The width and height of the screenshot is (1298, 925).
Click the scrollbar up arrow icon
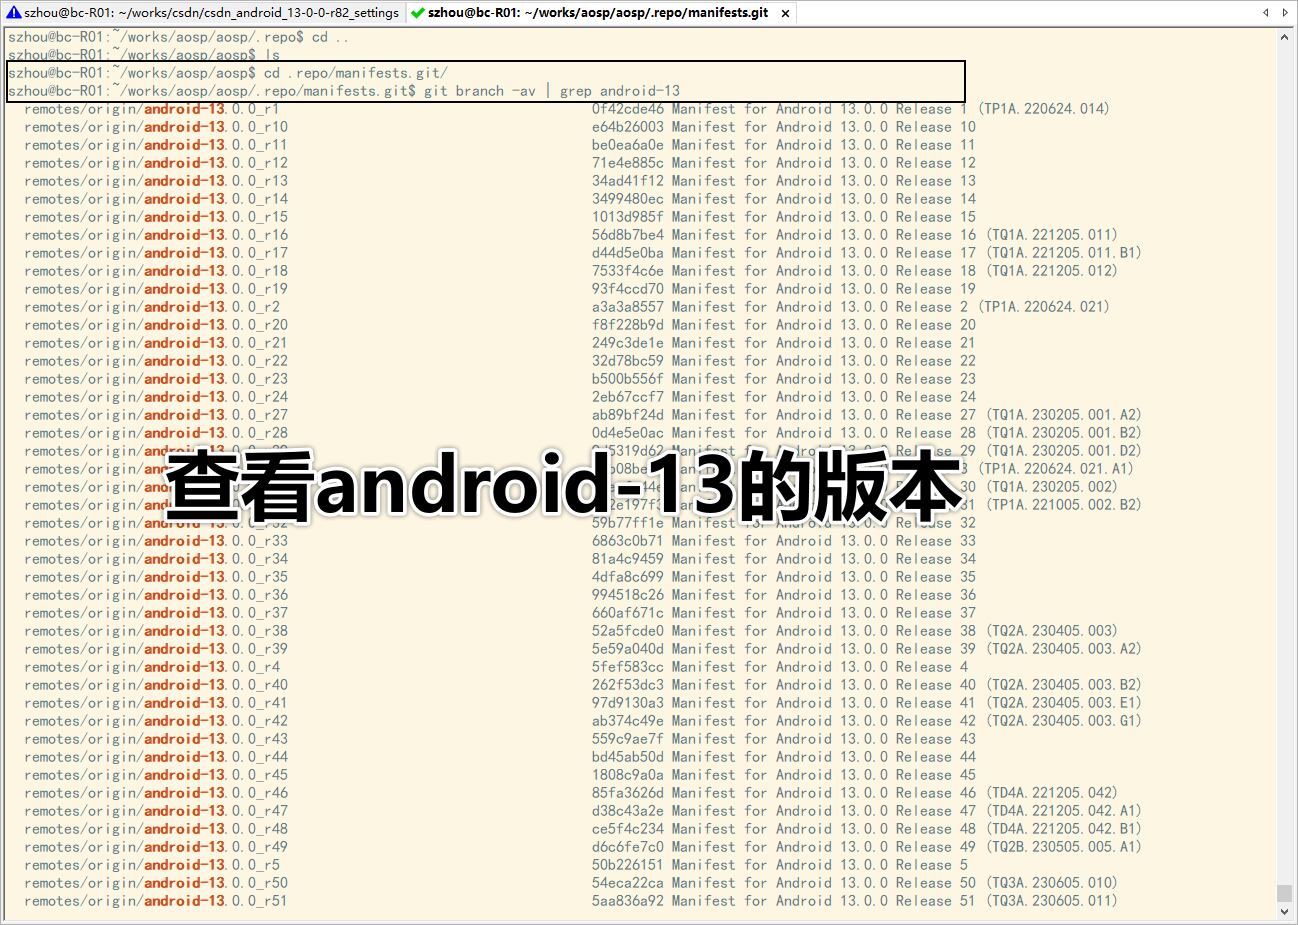[1285, 36]
